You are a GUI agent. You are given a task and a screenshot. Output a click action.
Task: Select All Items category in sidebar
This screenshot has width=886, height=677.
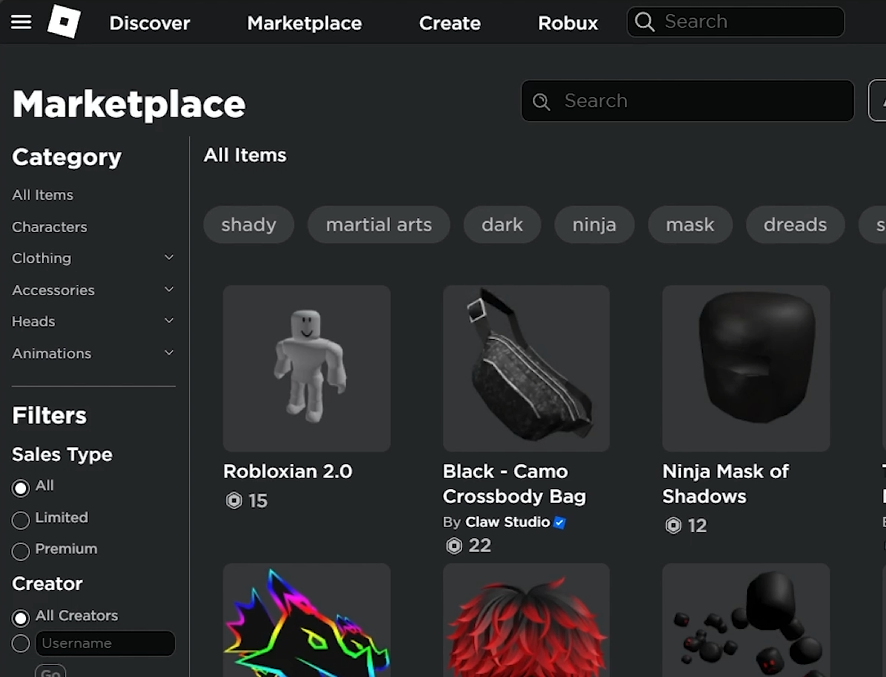tap(42, 195)
